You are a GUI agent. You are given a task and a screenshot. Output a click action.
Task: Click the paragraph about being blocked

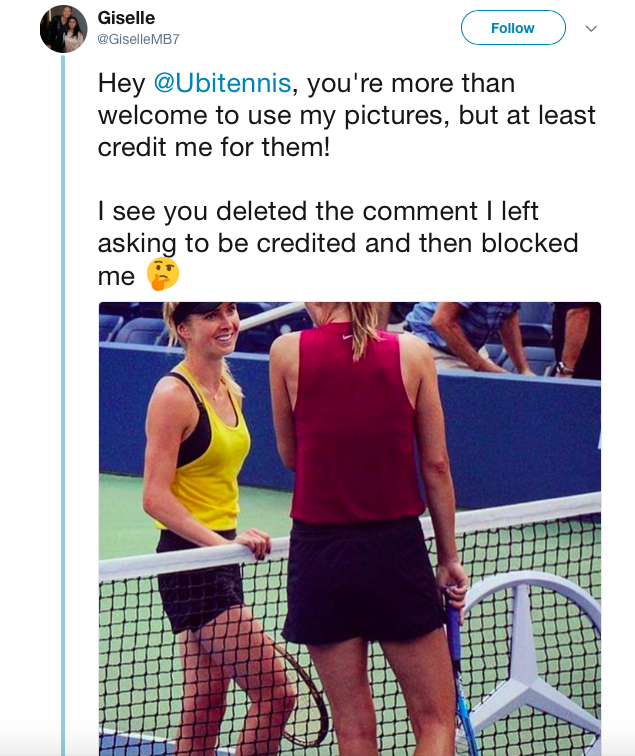pos(338,243)
